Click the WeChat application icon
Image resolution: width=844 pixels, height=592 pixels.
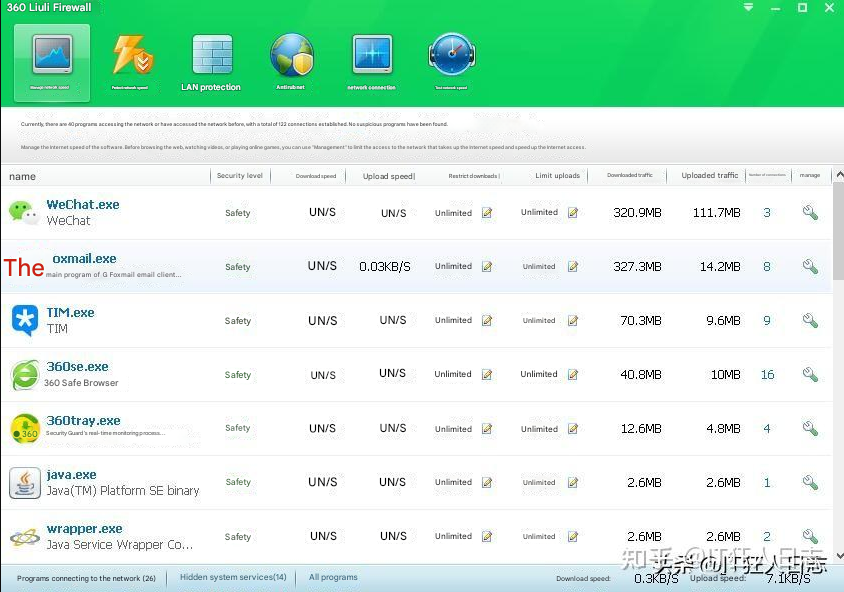[24, 213]
